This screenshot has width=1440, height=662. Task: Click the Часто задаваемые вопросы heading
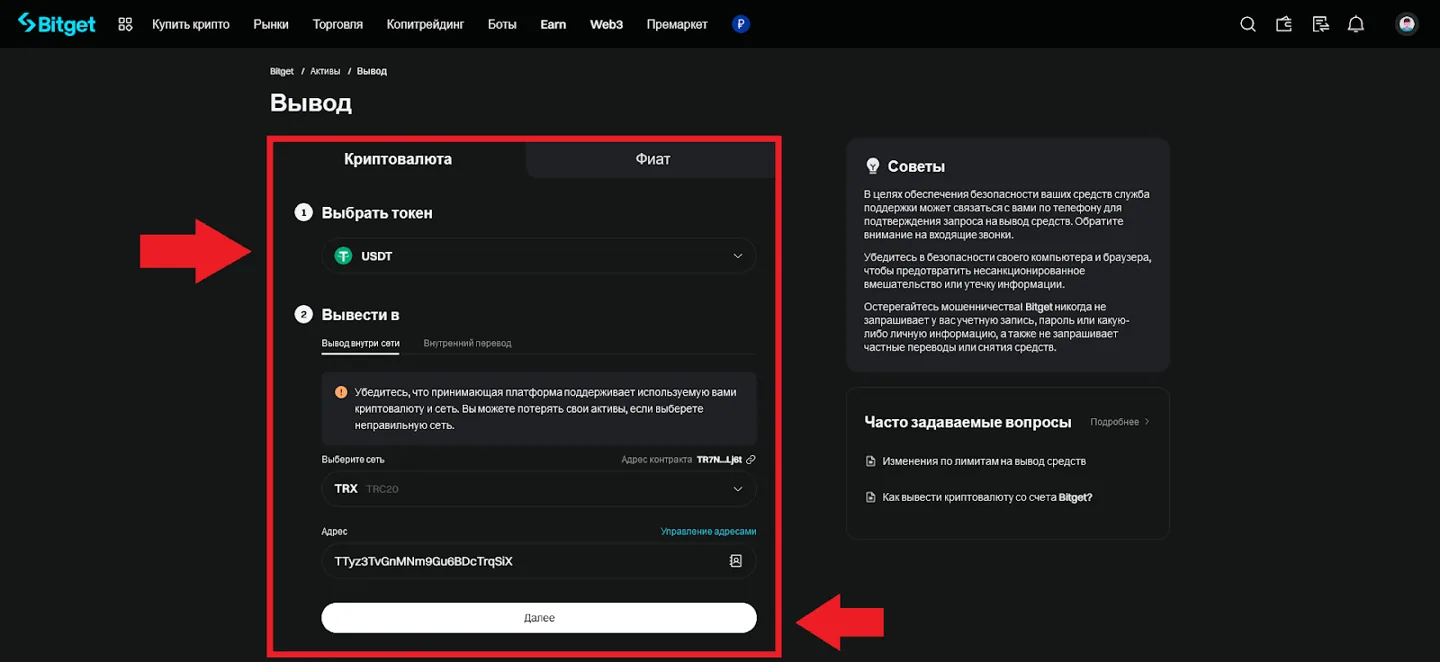point(968,422)
